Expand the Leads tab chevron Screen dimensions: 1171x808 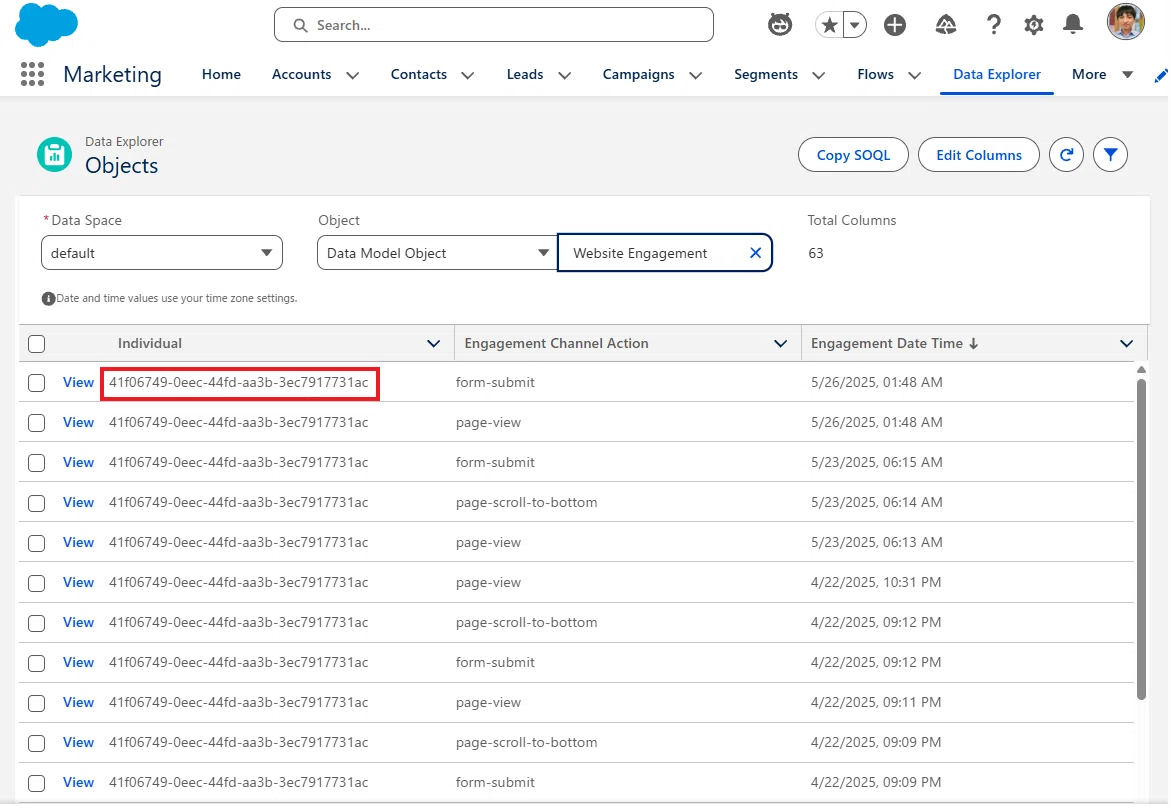(x=565, y=75)
